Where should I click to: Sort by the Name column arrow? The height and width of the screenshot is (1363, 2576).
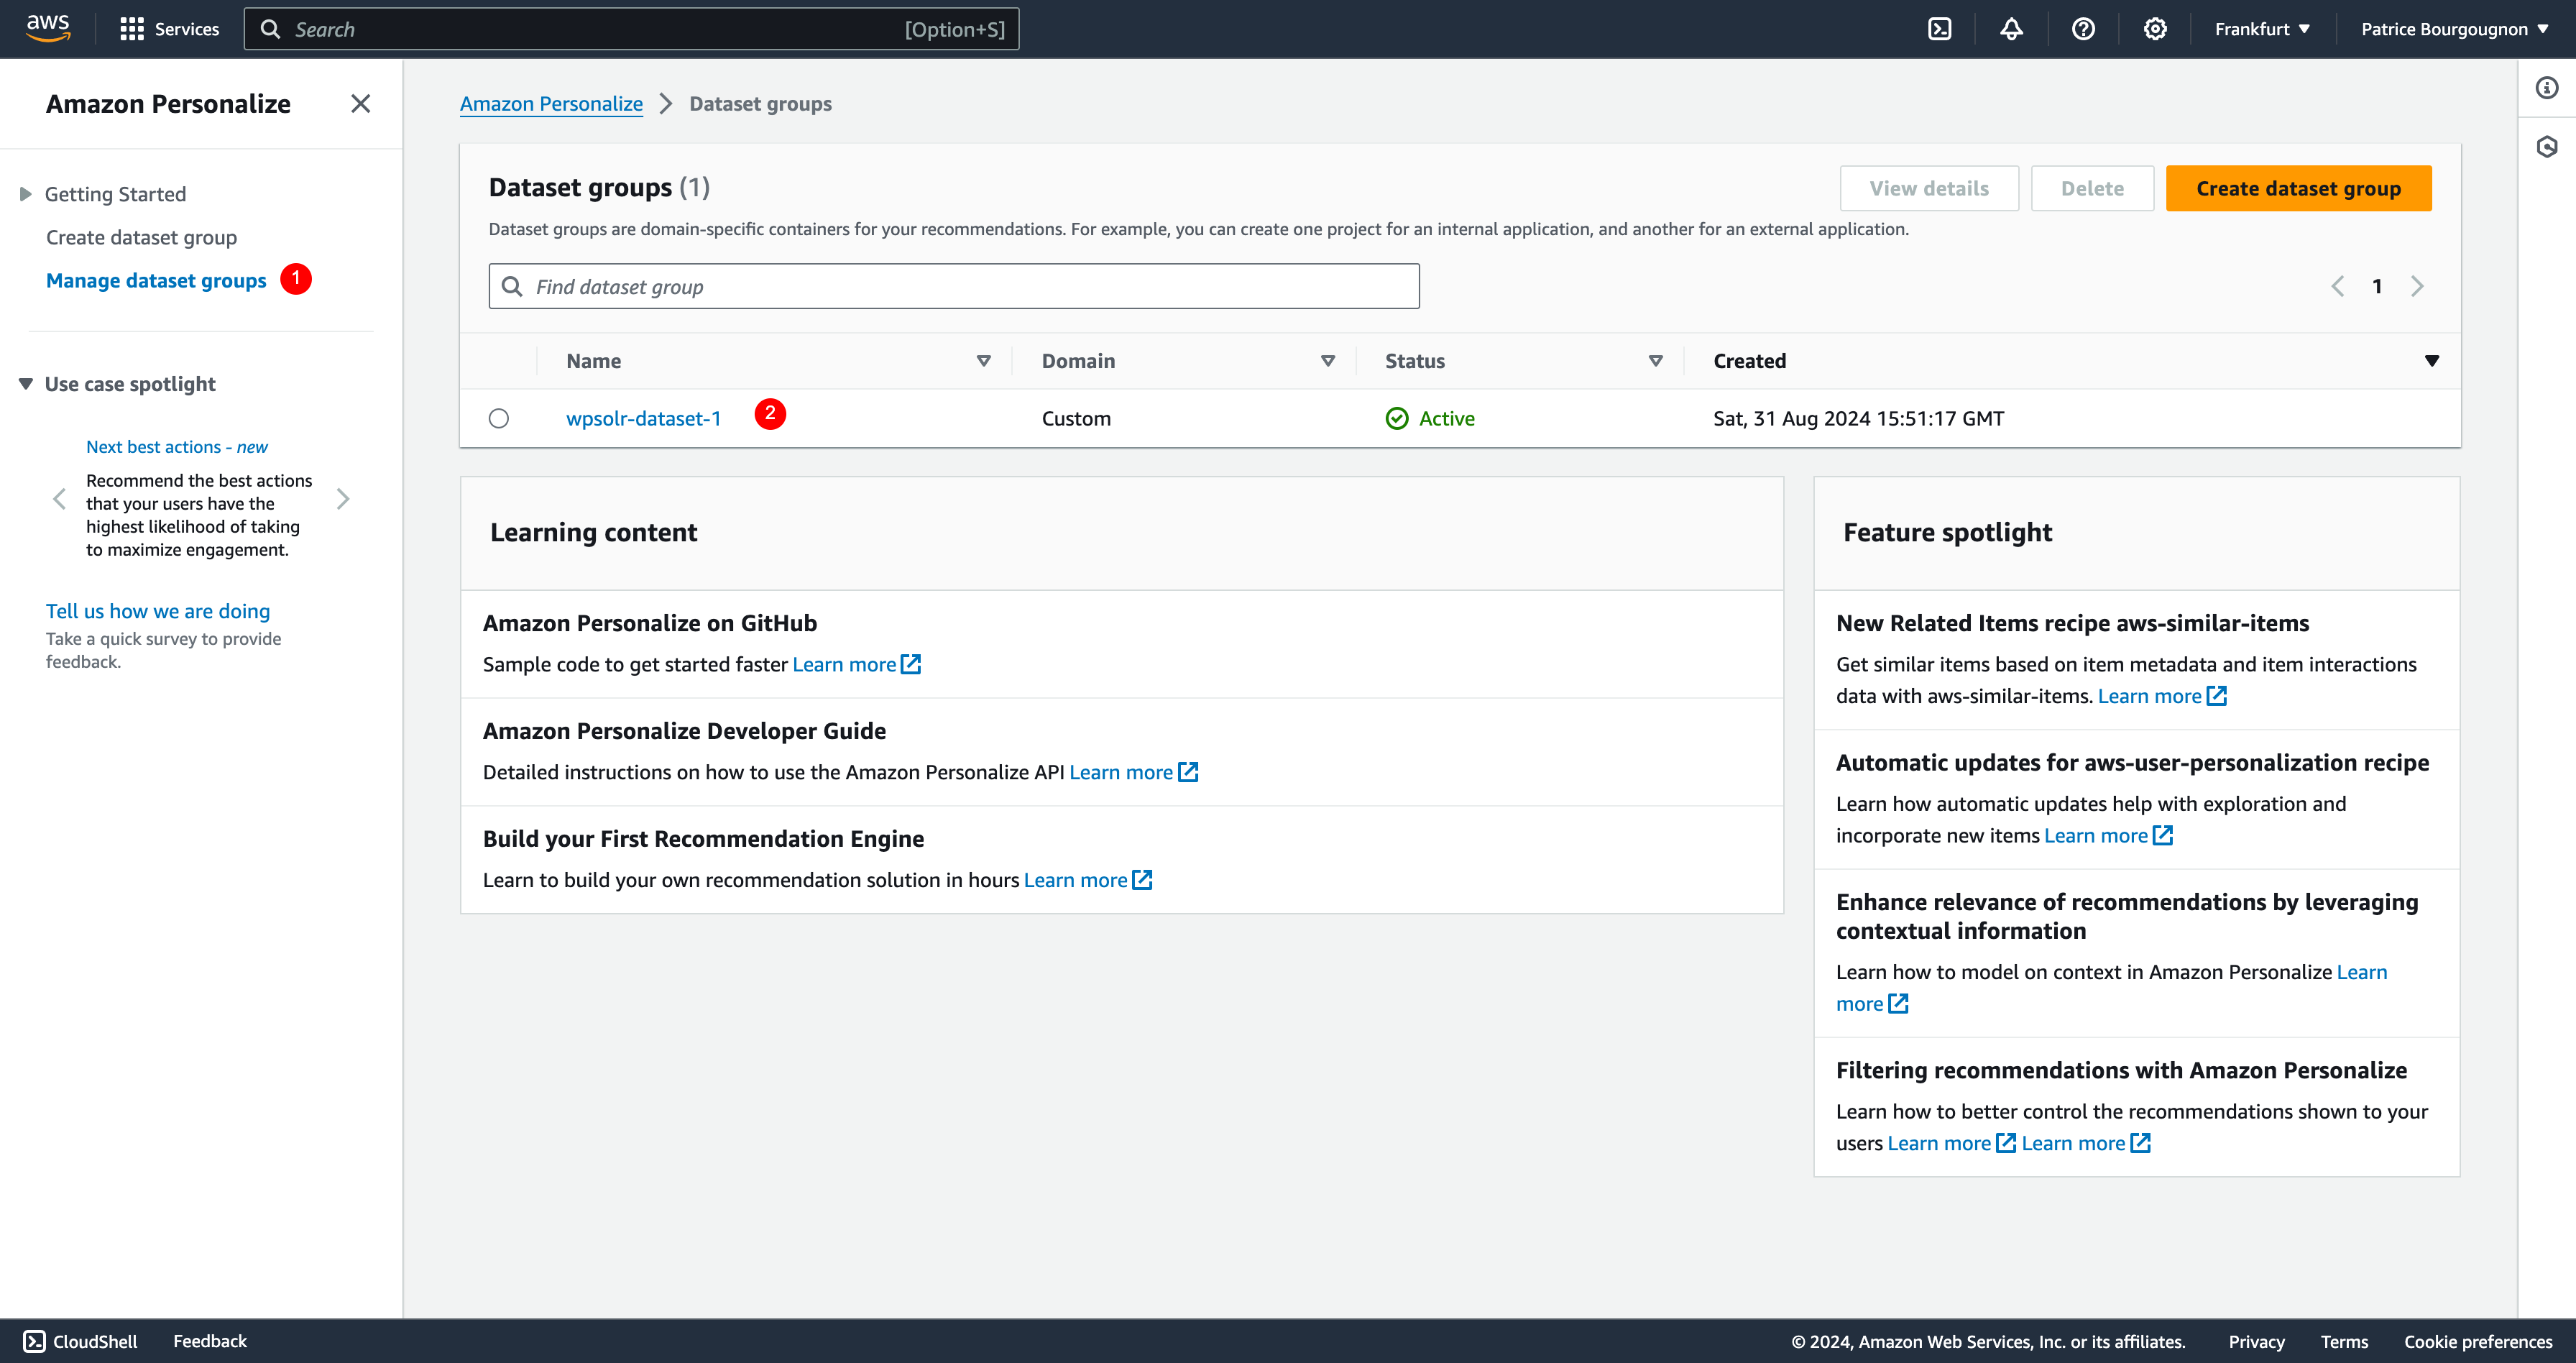(984, 361)
